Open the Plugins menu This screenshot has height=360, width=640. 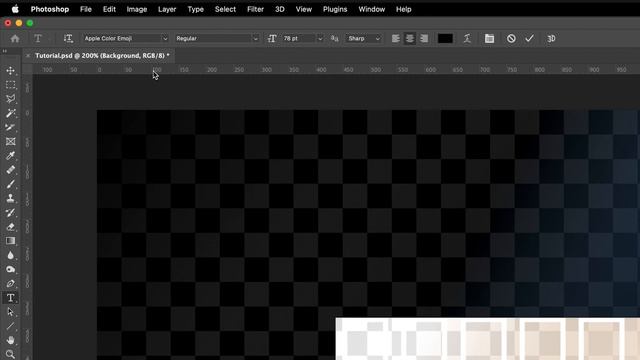pos(335,9)
